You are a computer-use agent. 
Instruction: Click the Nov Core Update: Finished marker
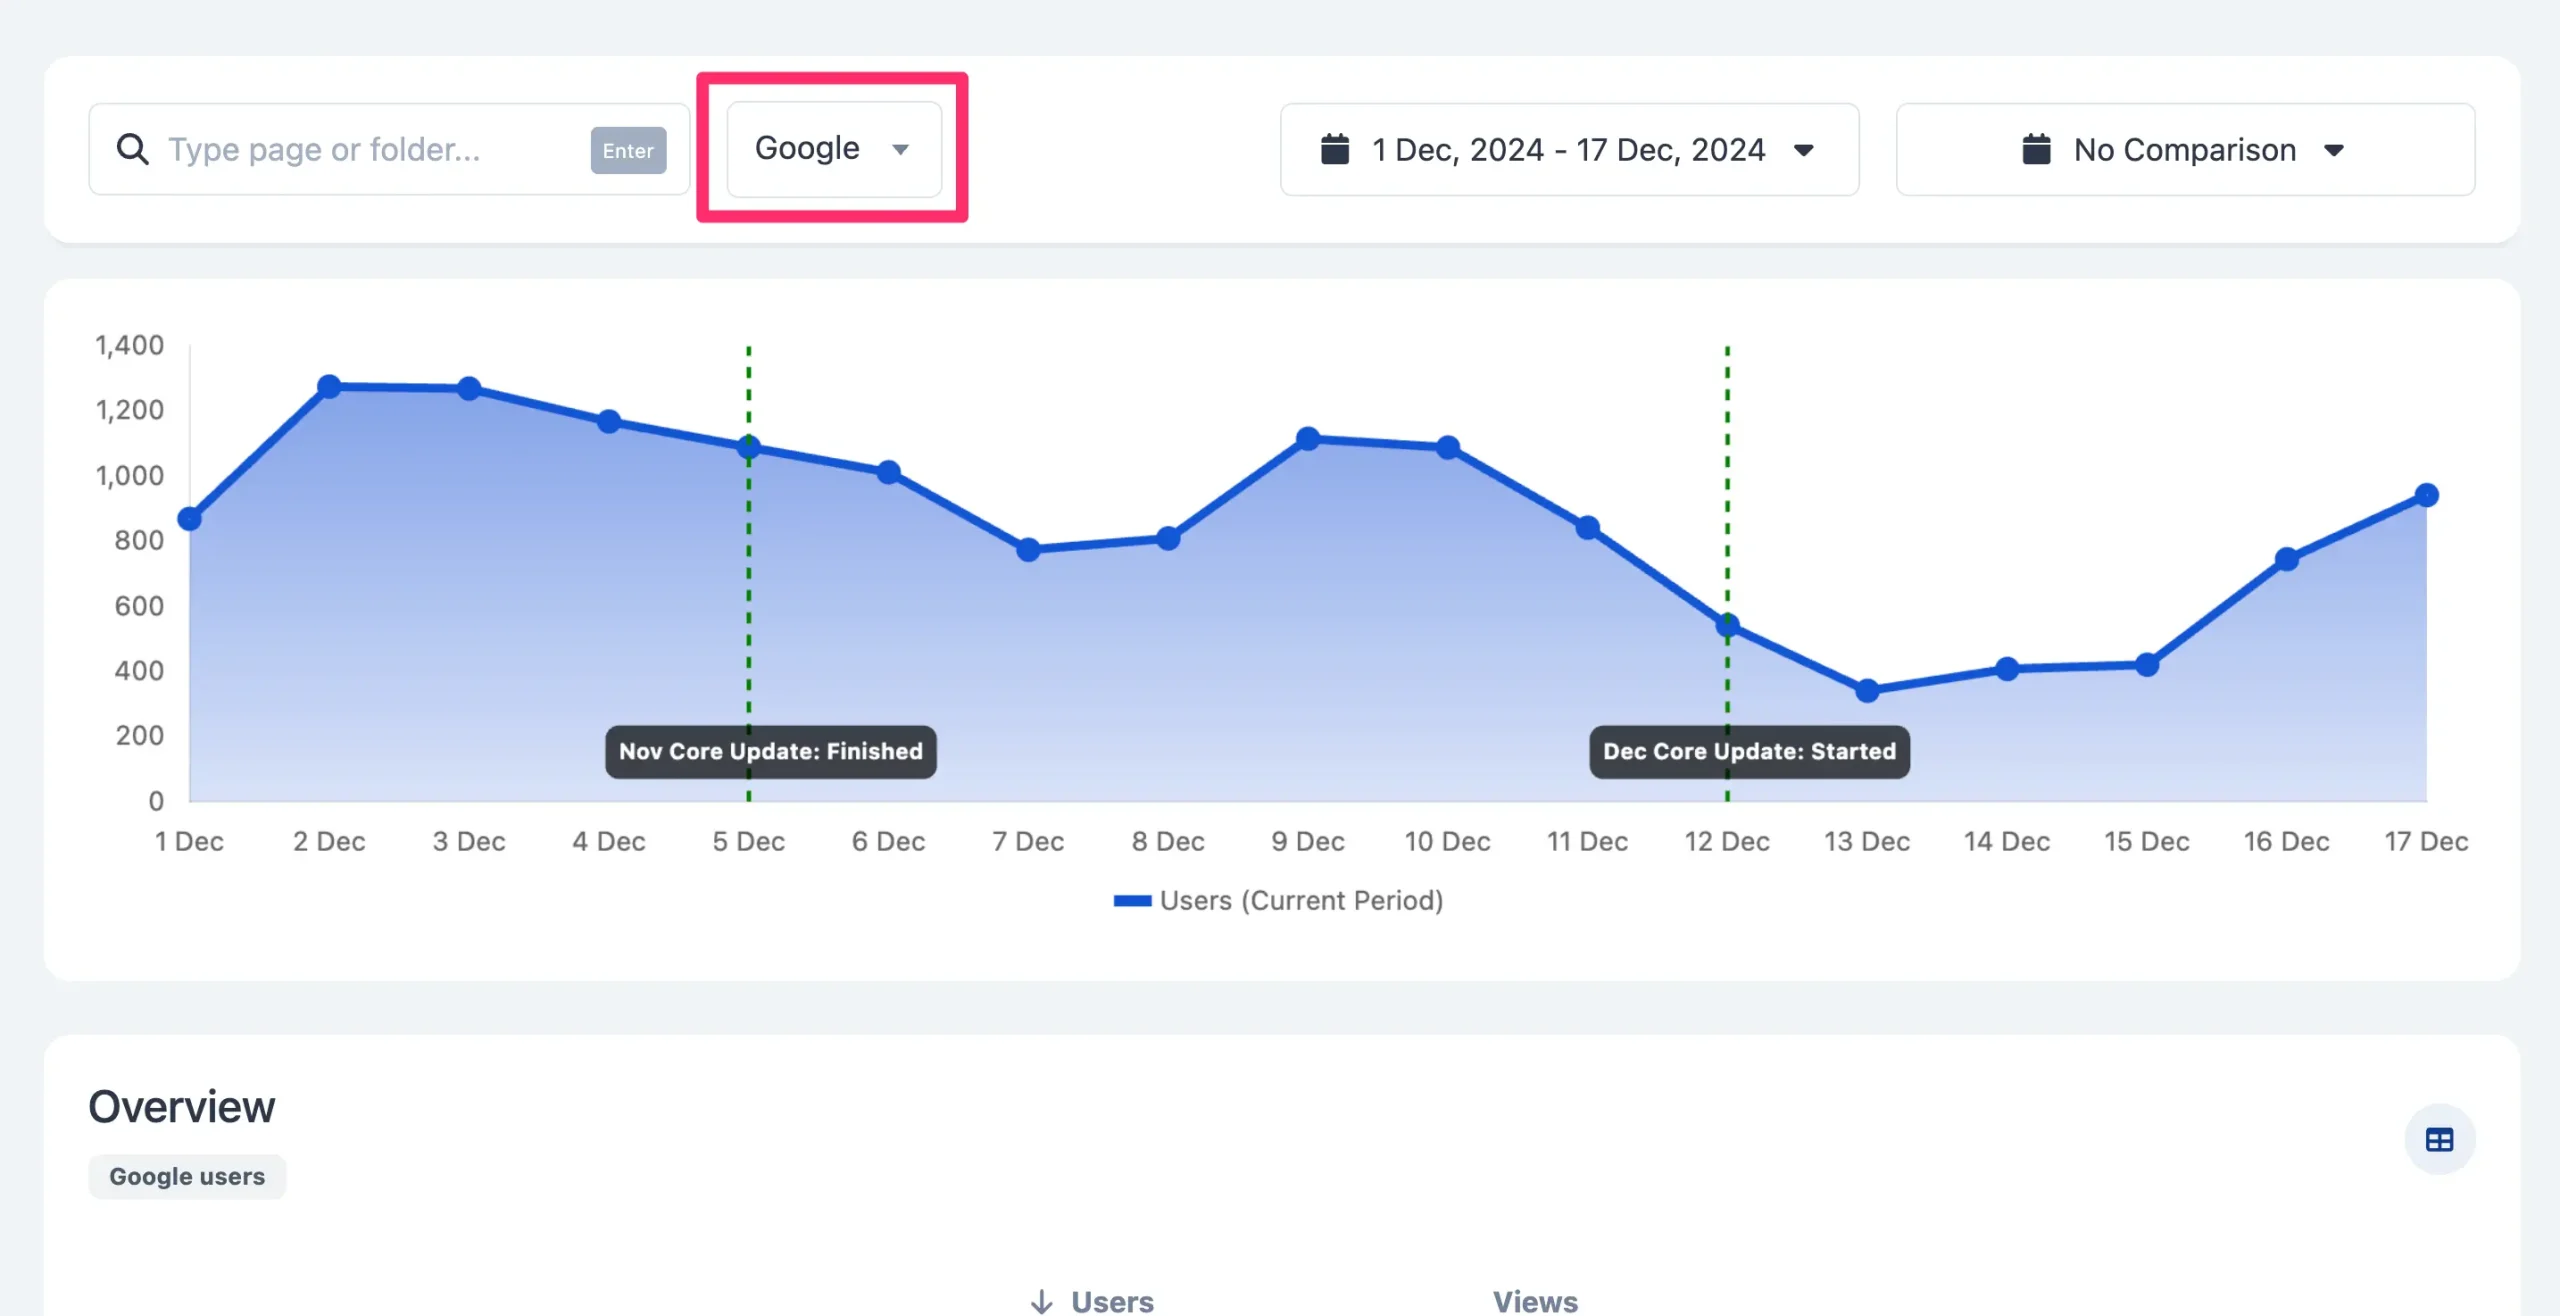click(770, 751)
